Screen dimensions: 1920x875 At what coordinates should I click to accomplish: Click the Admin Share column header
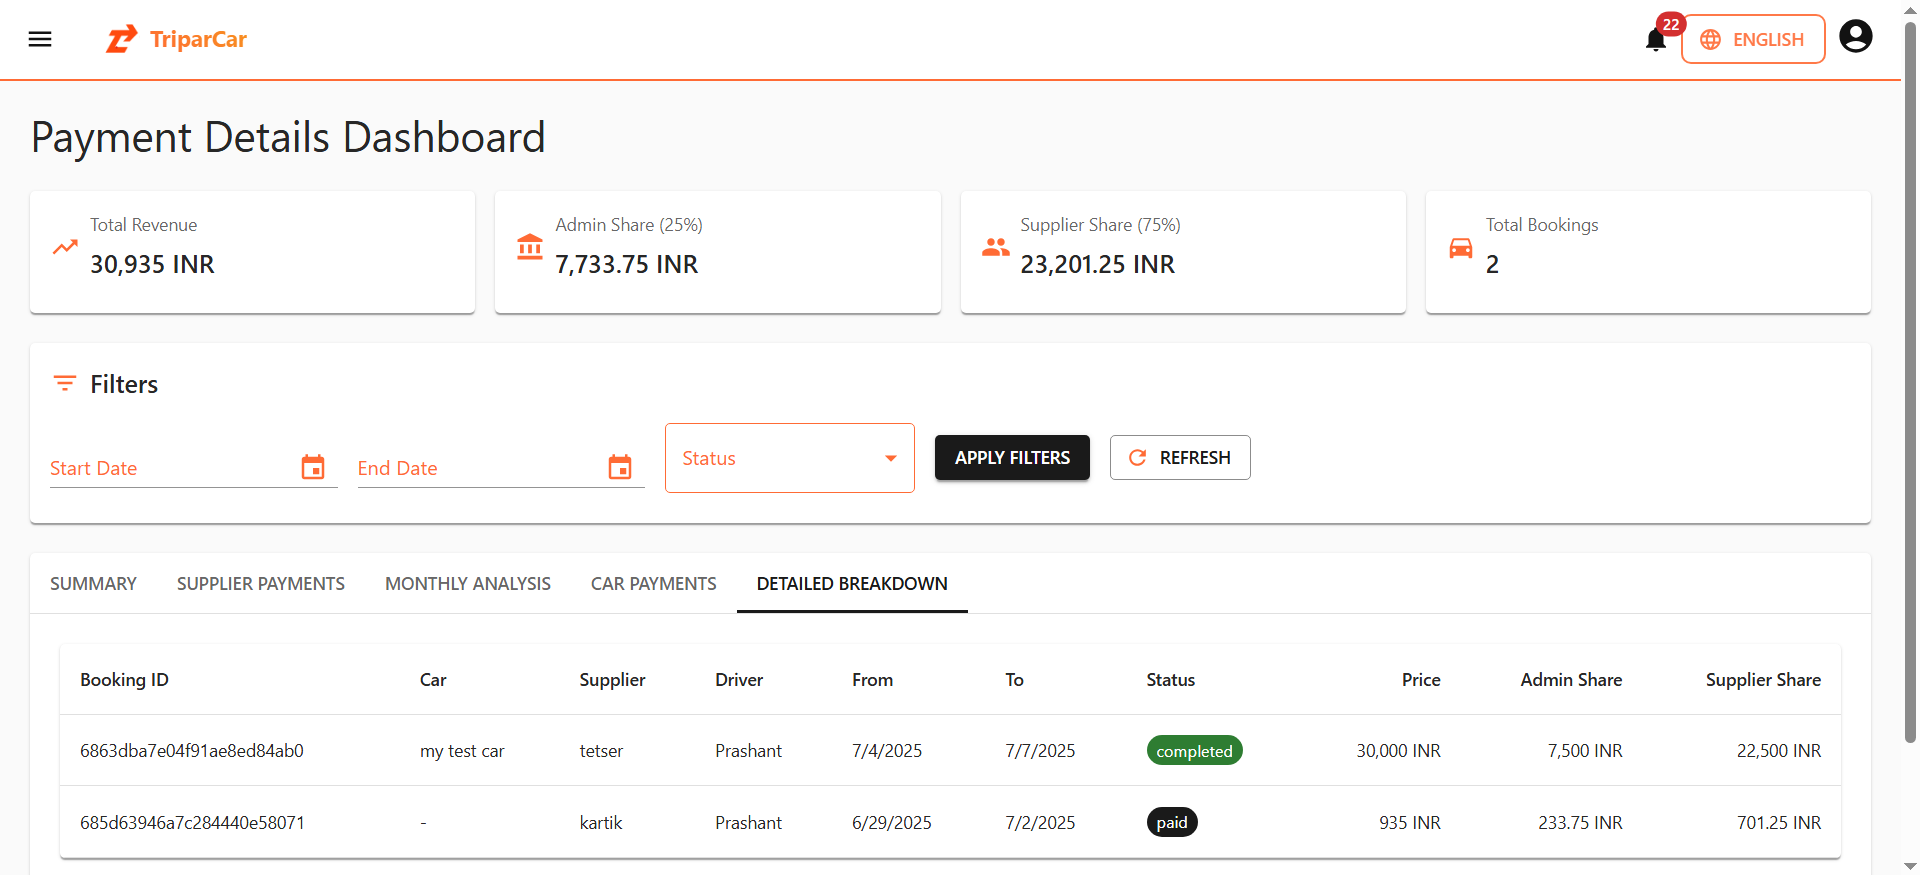(x=1571, y=680)
